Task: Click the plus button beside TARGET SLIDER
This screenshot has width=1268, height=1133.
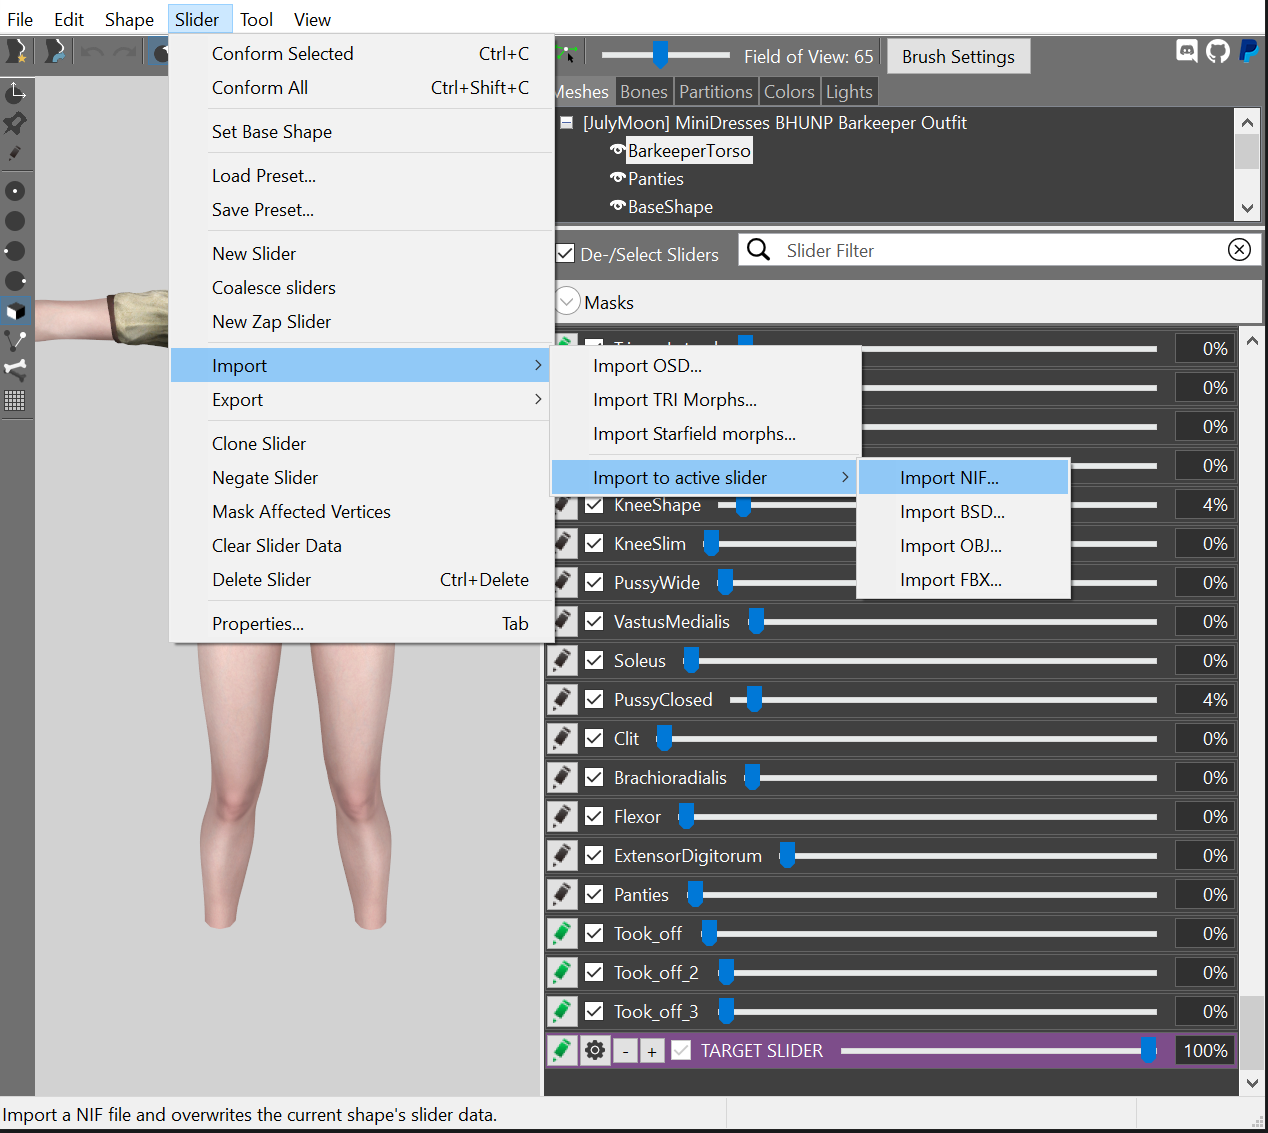Action: tap(652, 1051)
